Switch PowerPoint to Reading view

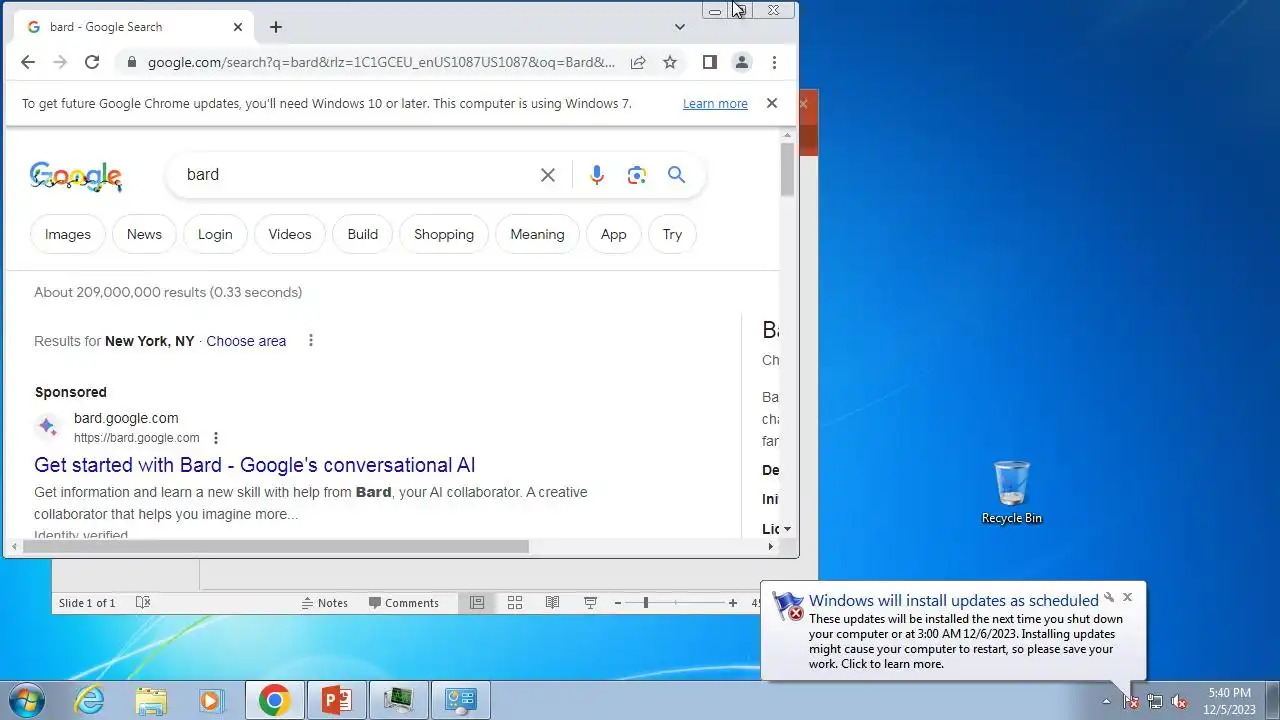(552, 603)
